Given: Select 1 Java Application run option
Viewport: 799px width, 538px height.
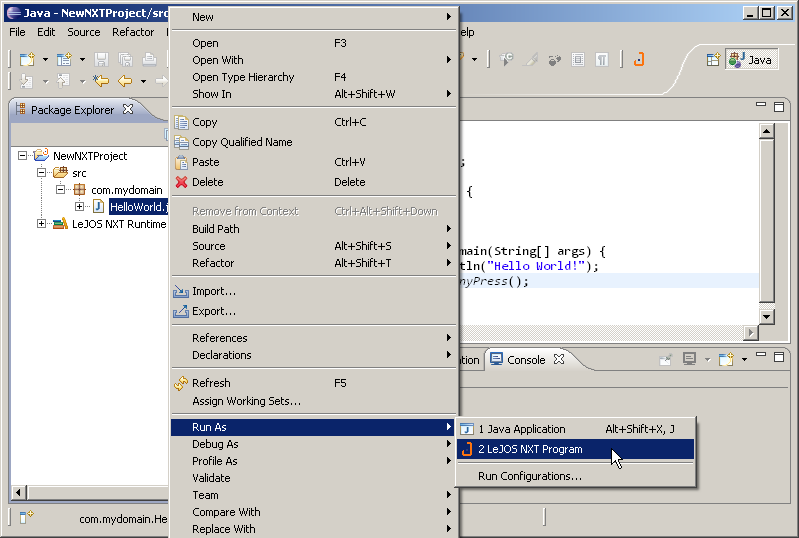Looking at the screenshot, I should 575,429.
